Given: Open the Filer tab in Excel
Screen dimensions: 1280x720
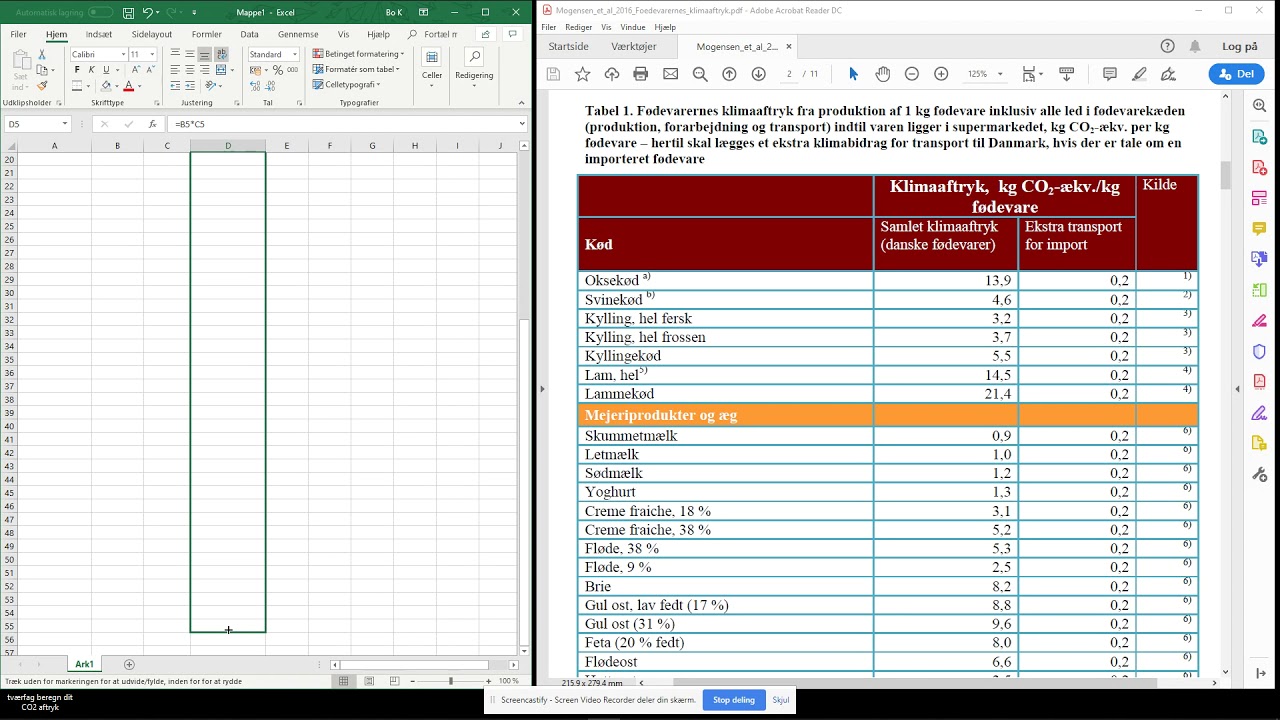Looking at the screenshot, I should (18, 34).
